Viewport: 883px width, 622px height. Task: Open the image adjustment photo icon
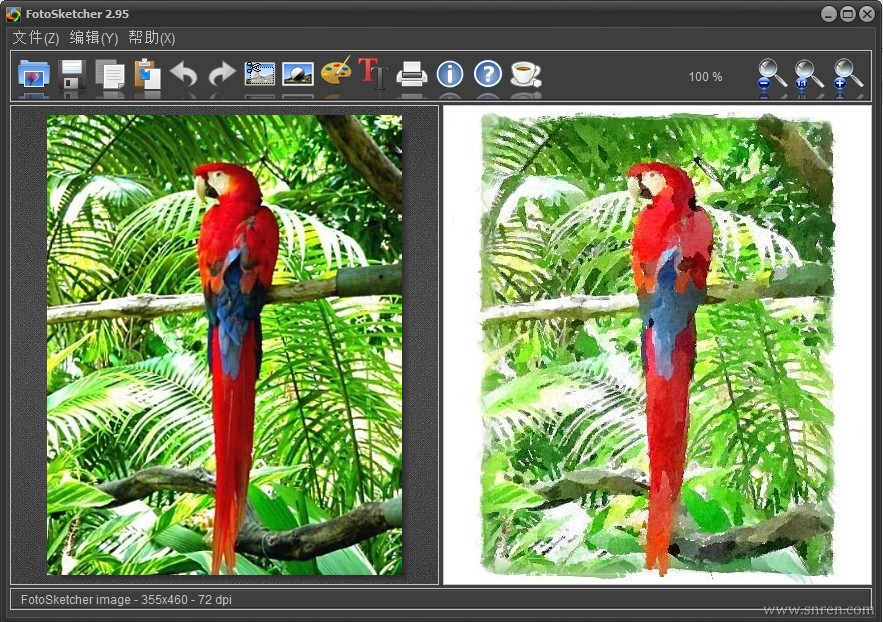pos(297,73)
